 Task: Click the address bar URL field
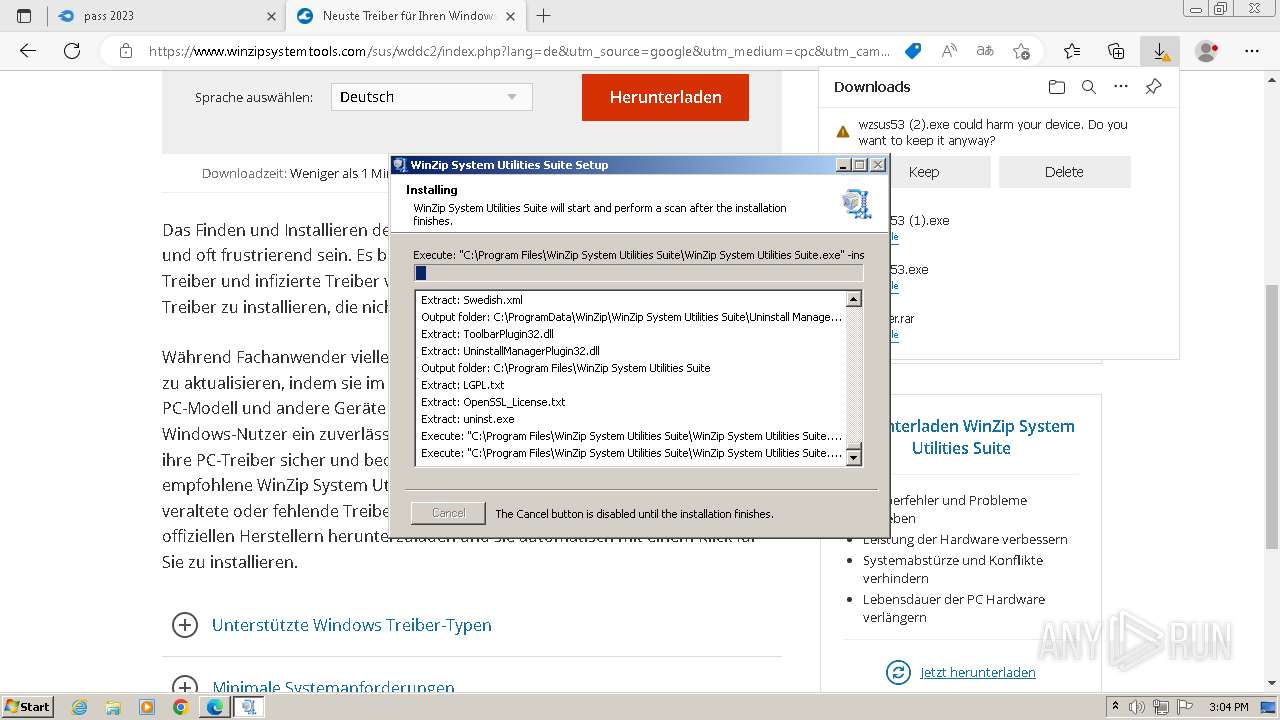518,51
